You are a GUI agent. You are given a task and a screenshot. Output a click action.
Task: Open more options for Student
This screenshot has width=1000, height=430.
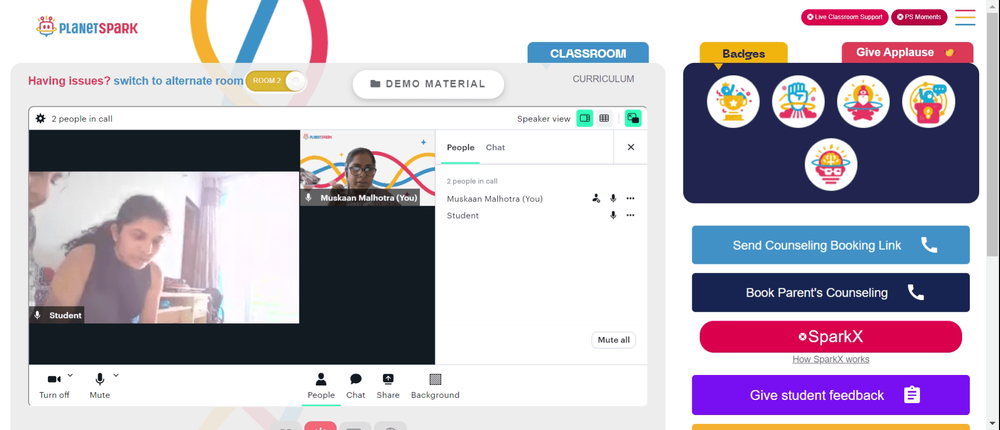pos(630,215)
